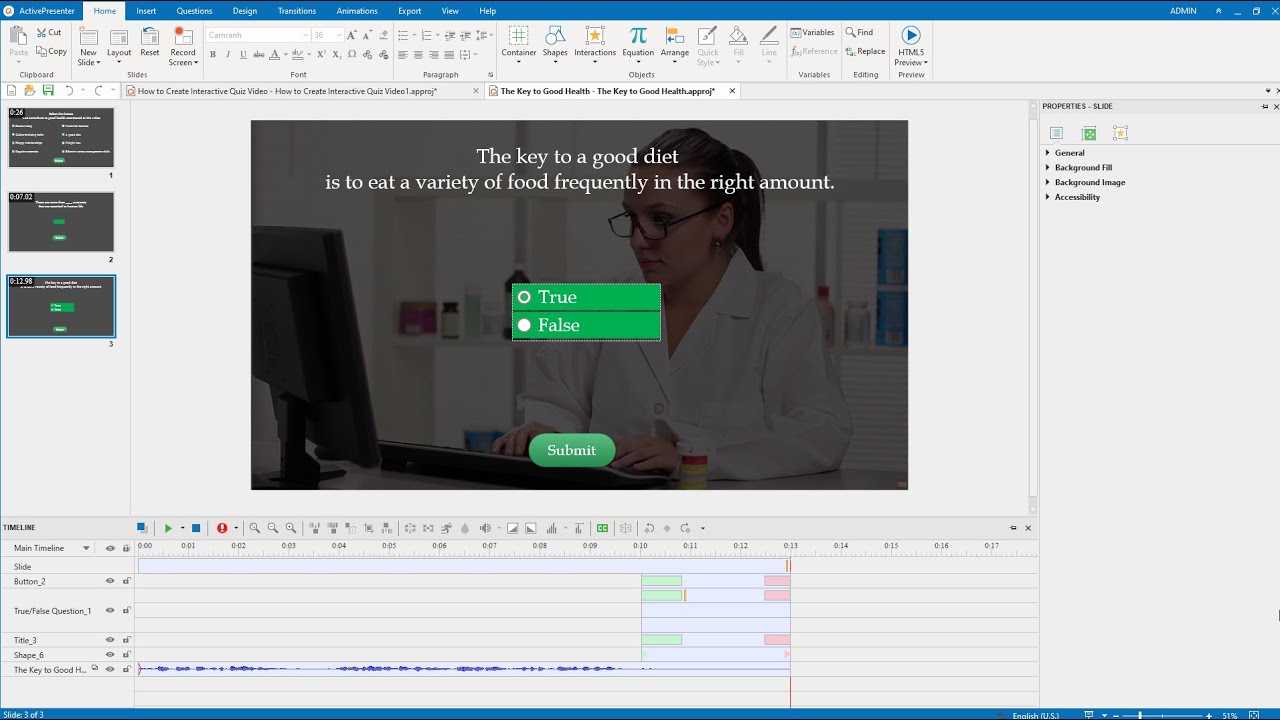Click the Copy icon in Clipboard group
The image size is (1280, 720).
click(42, 51)
